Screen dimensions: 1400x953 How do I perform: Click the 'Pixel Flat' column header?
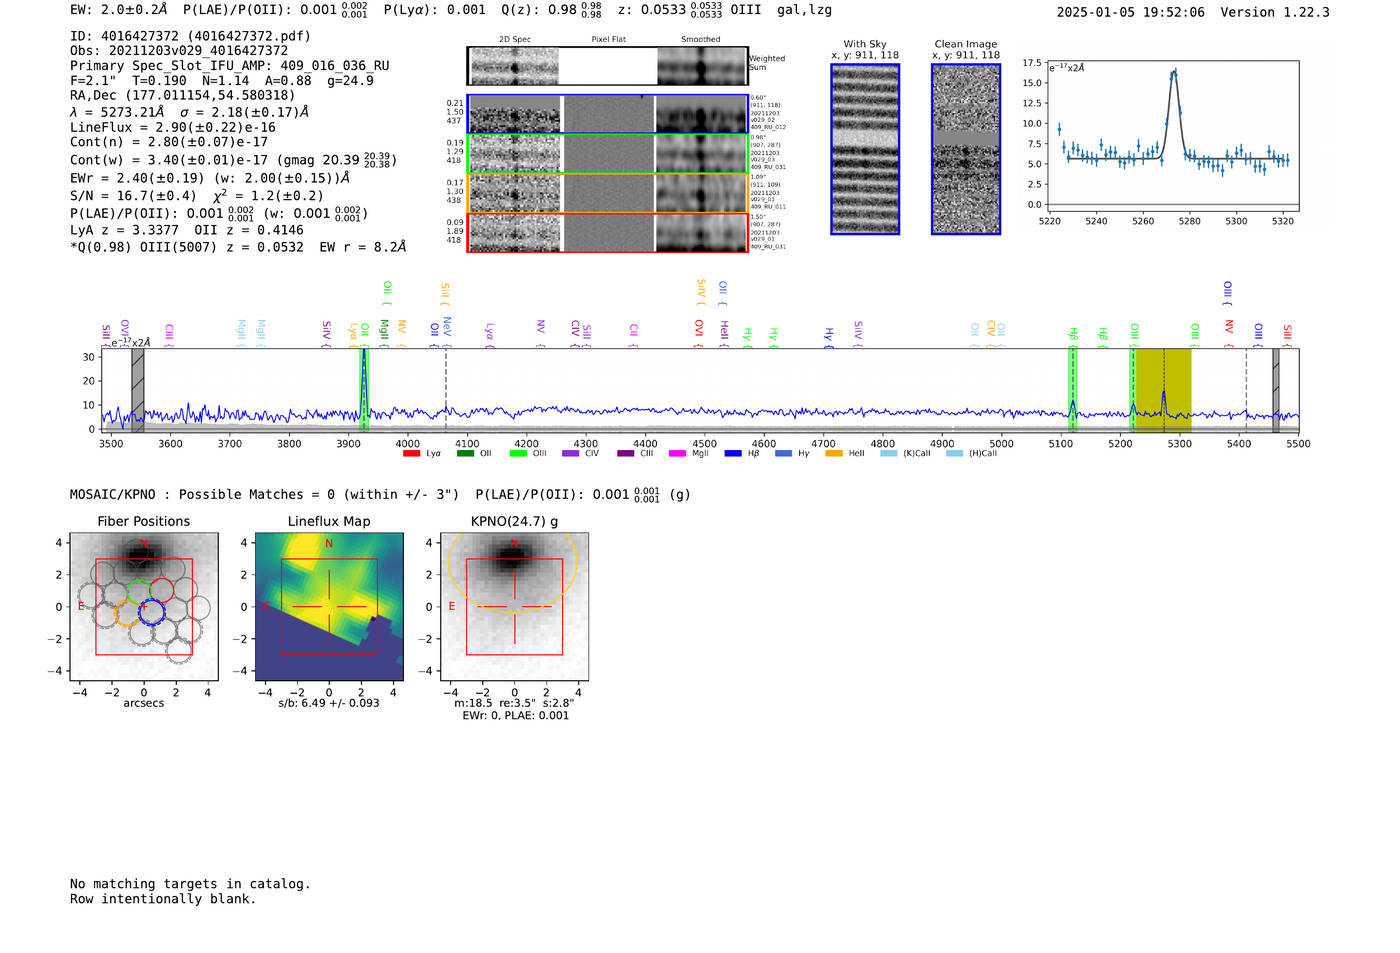(608, 40)
